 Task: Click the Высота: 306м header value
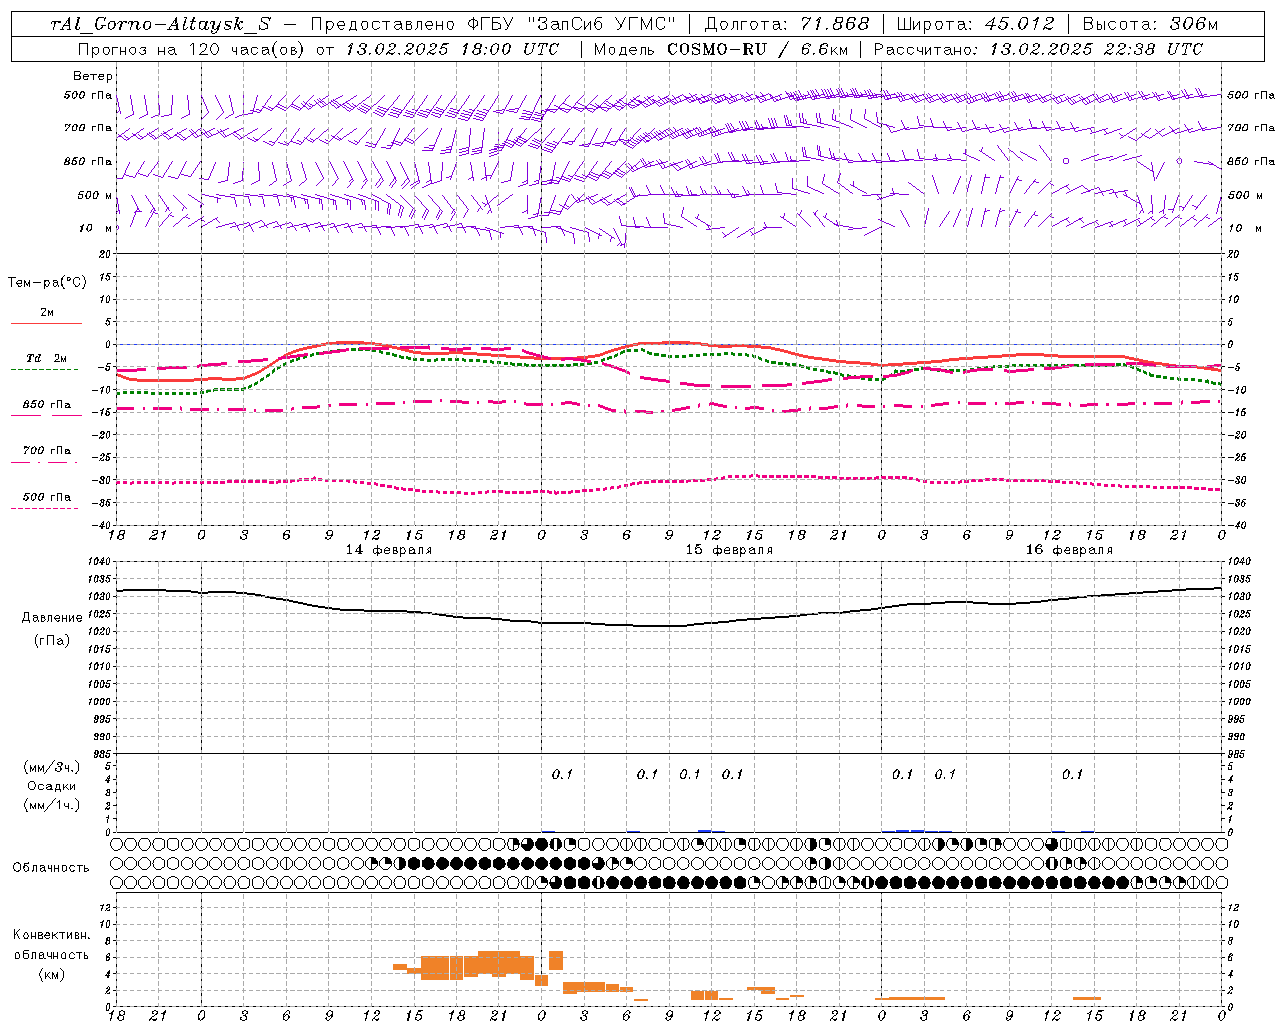1150,24
